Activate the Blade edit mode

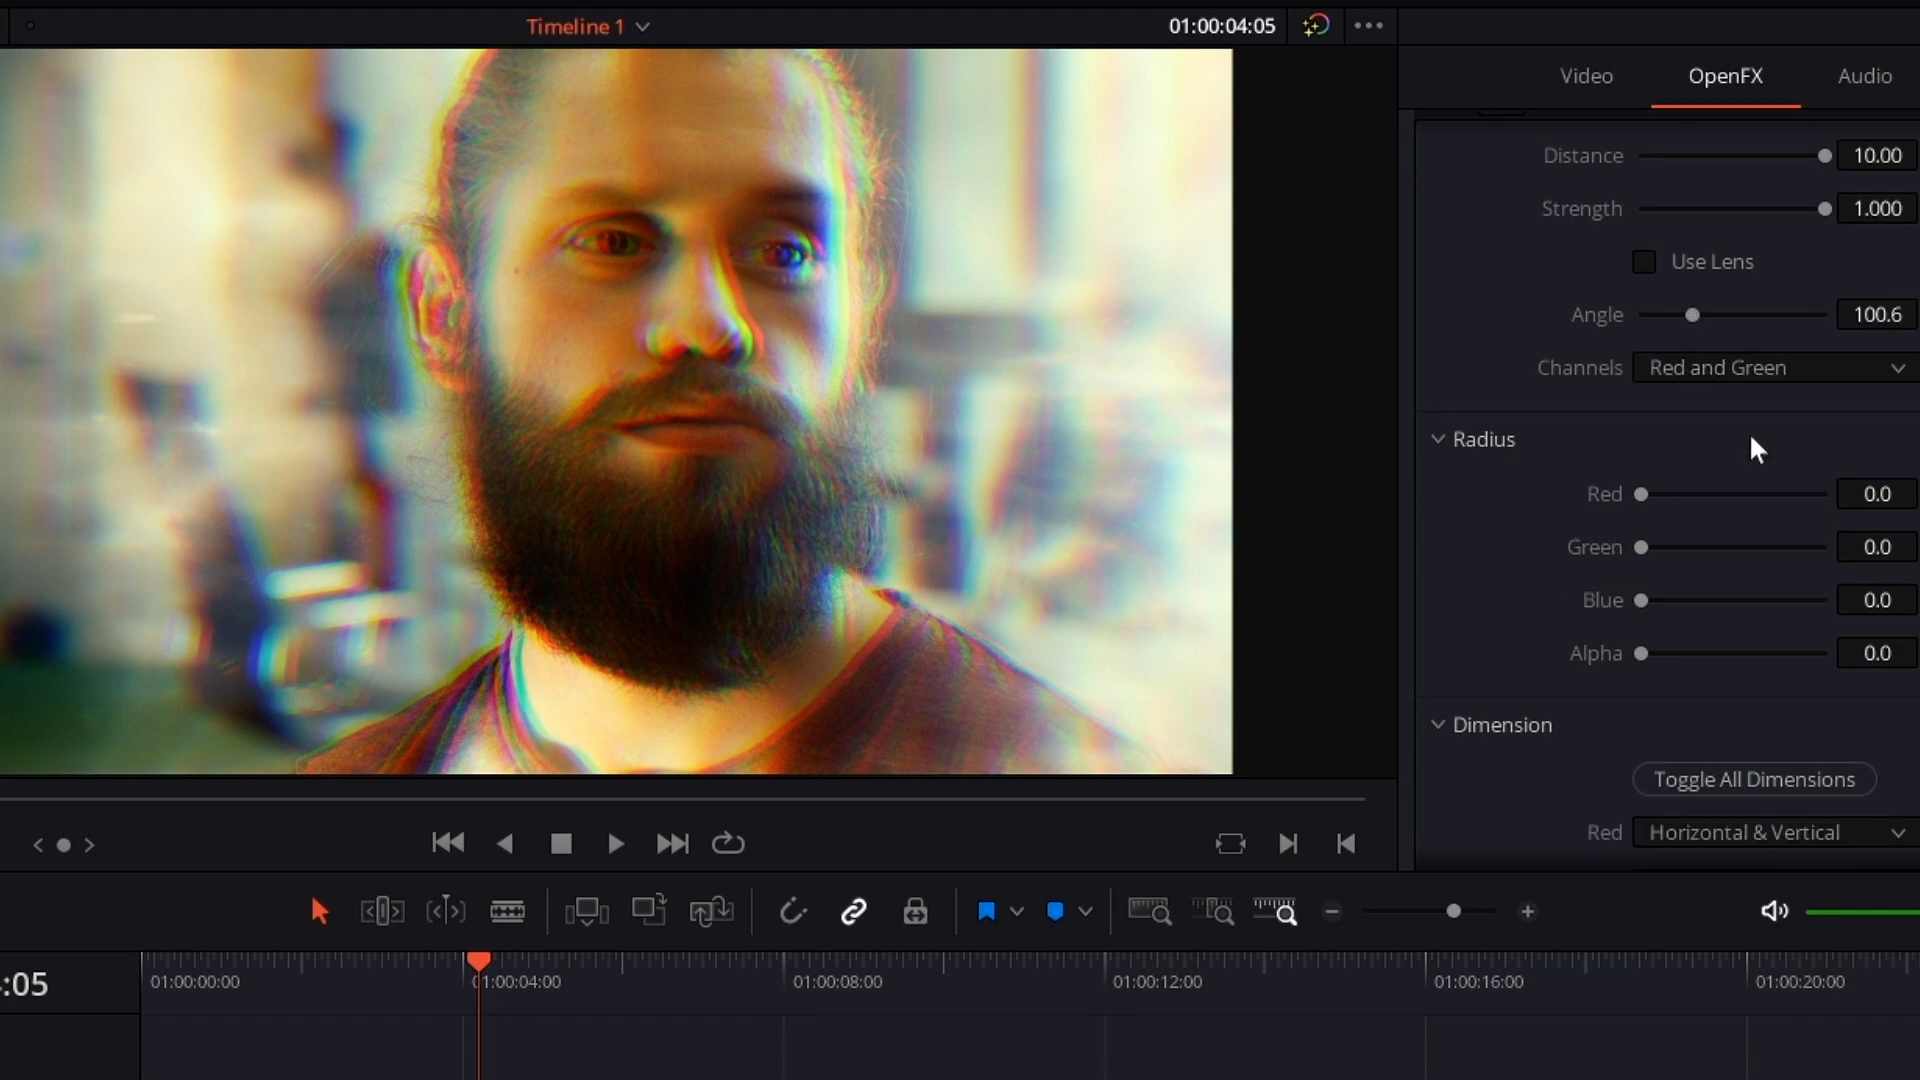click(x=508, y=911)
